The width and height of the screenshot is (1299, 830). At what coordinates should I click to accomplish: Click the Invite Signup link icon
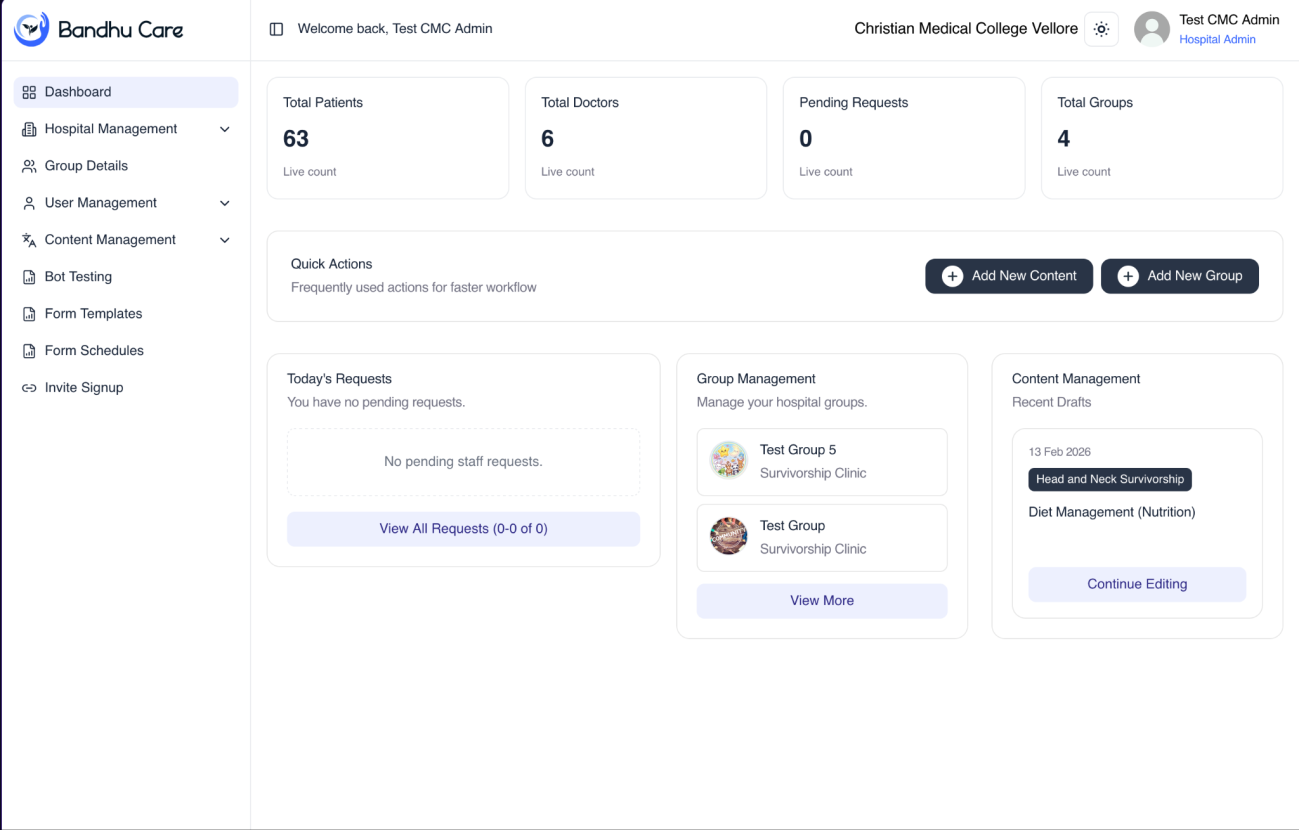tap(29, 388)
